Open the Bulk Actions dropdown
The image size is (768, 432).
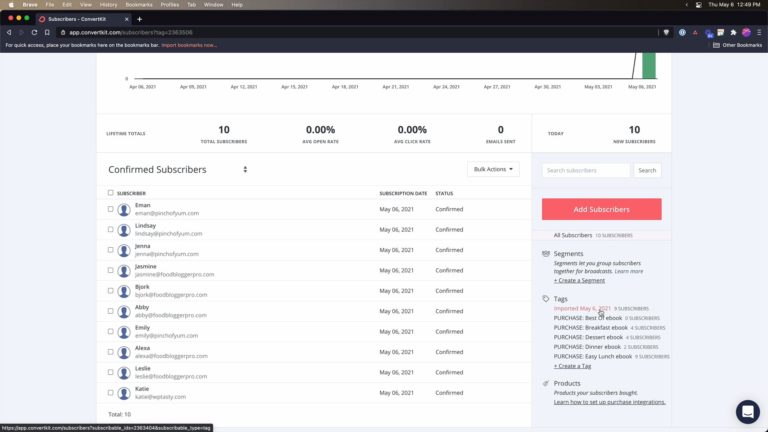pos(493,169)
